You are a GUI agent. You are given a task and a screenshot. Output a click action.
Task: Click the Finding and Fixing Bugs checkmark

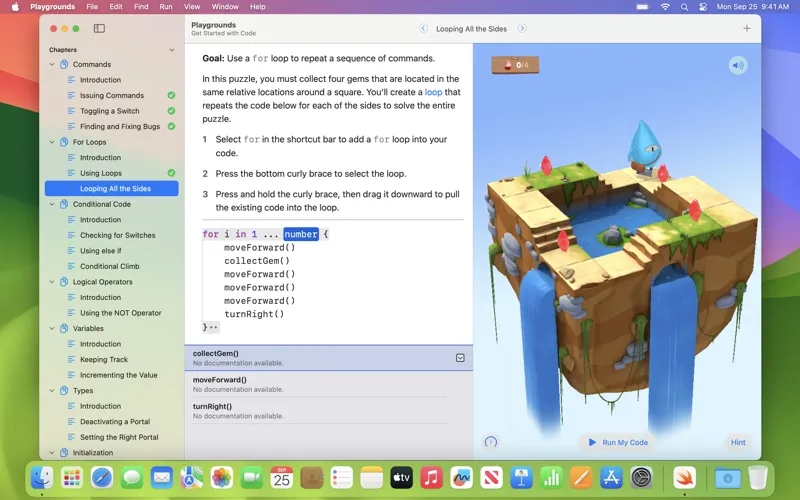(x=171, y=127)
